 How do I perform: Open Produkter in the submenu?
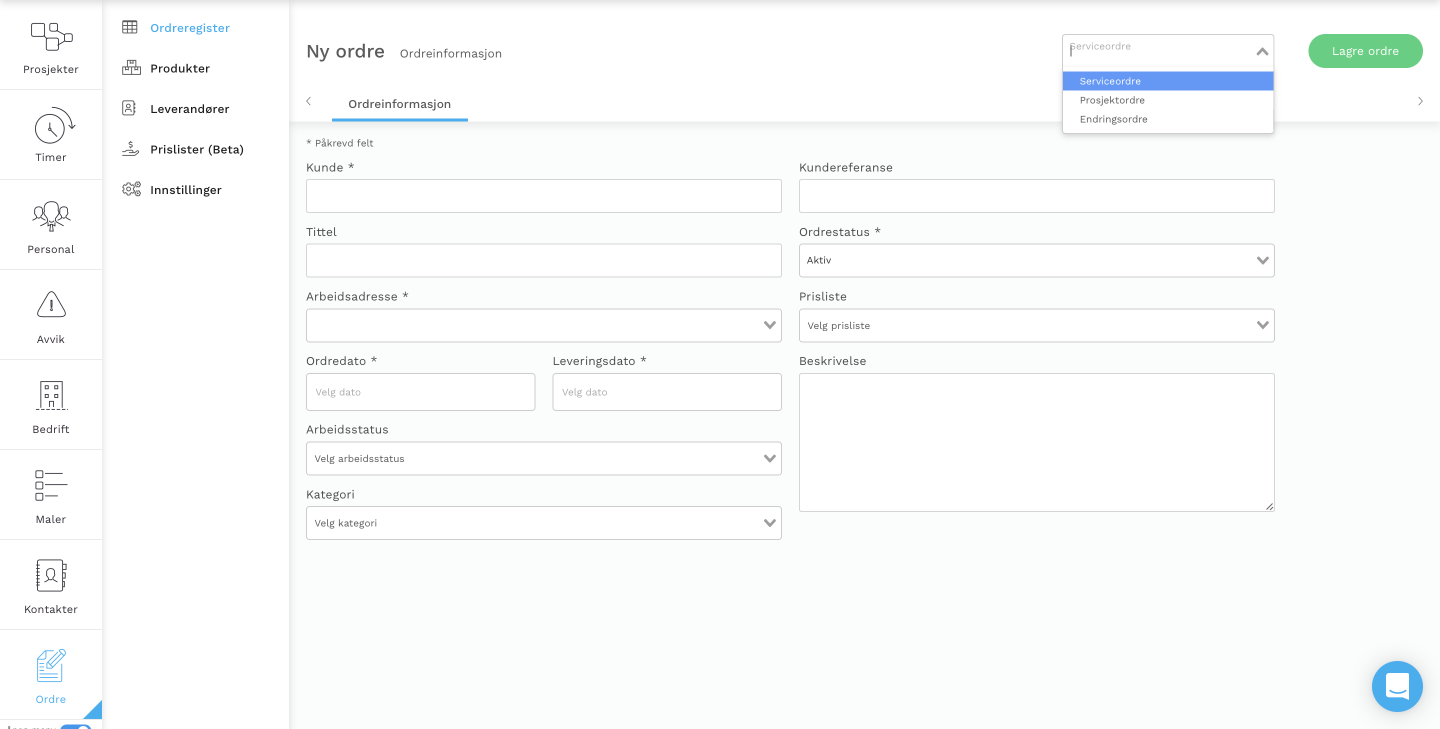(x=180, y=68)
